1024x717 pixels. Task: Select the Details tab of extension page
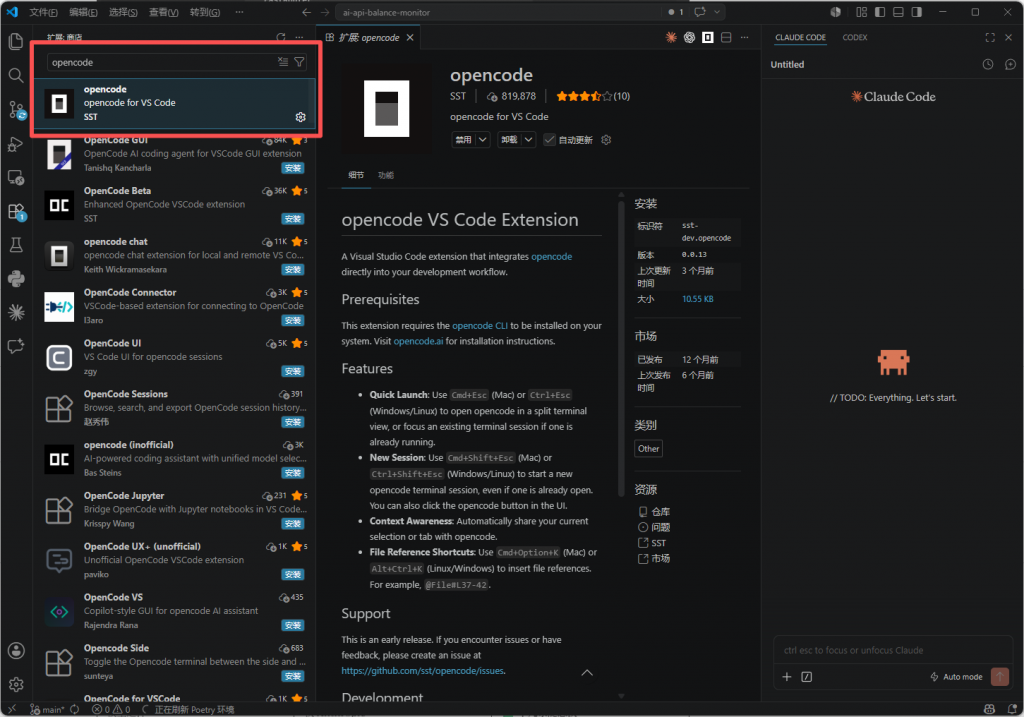click(x=356, y=175)
